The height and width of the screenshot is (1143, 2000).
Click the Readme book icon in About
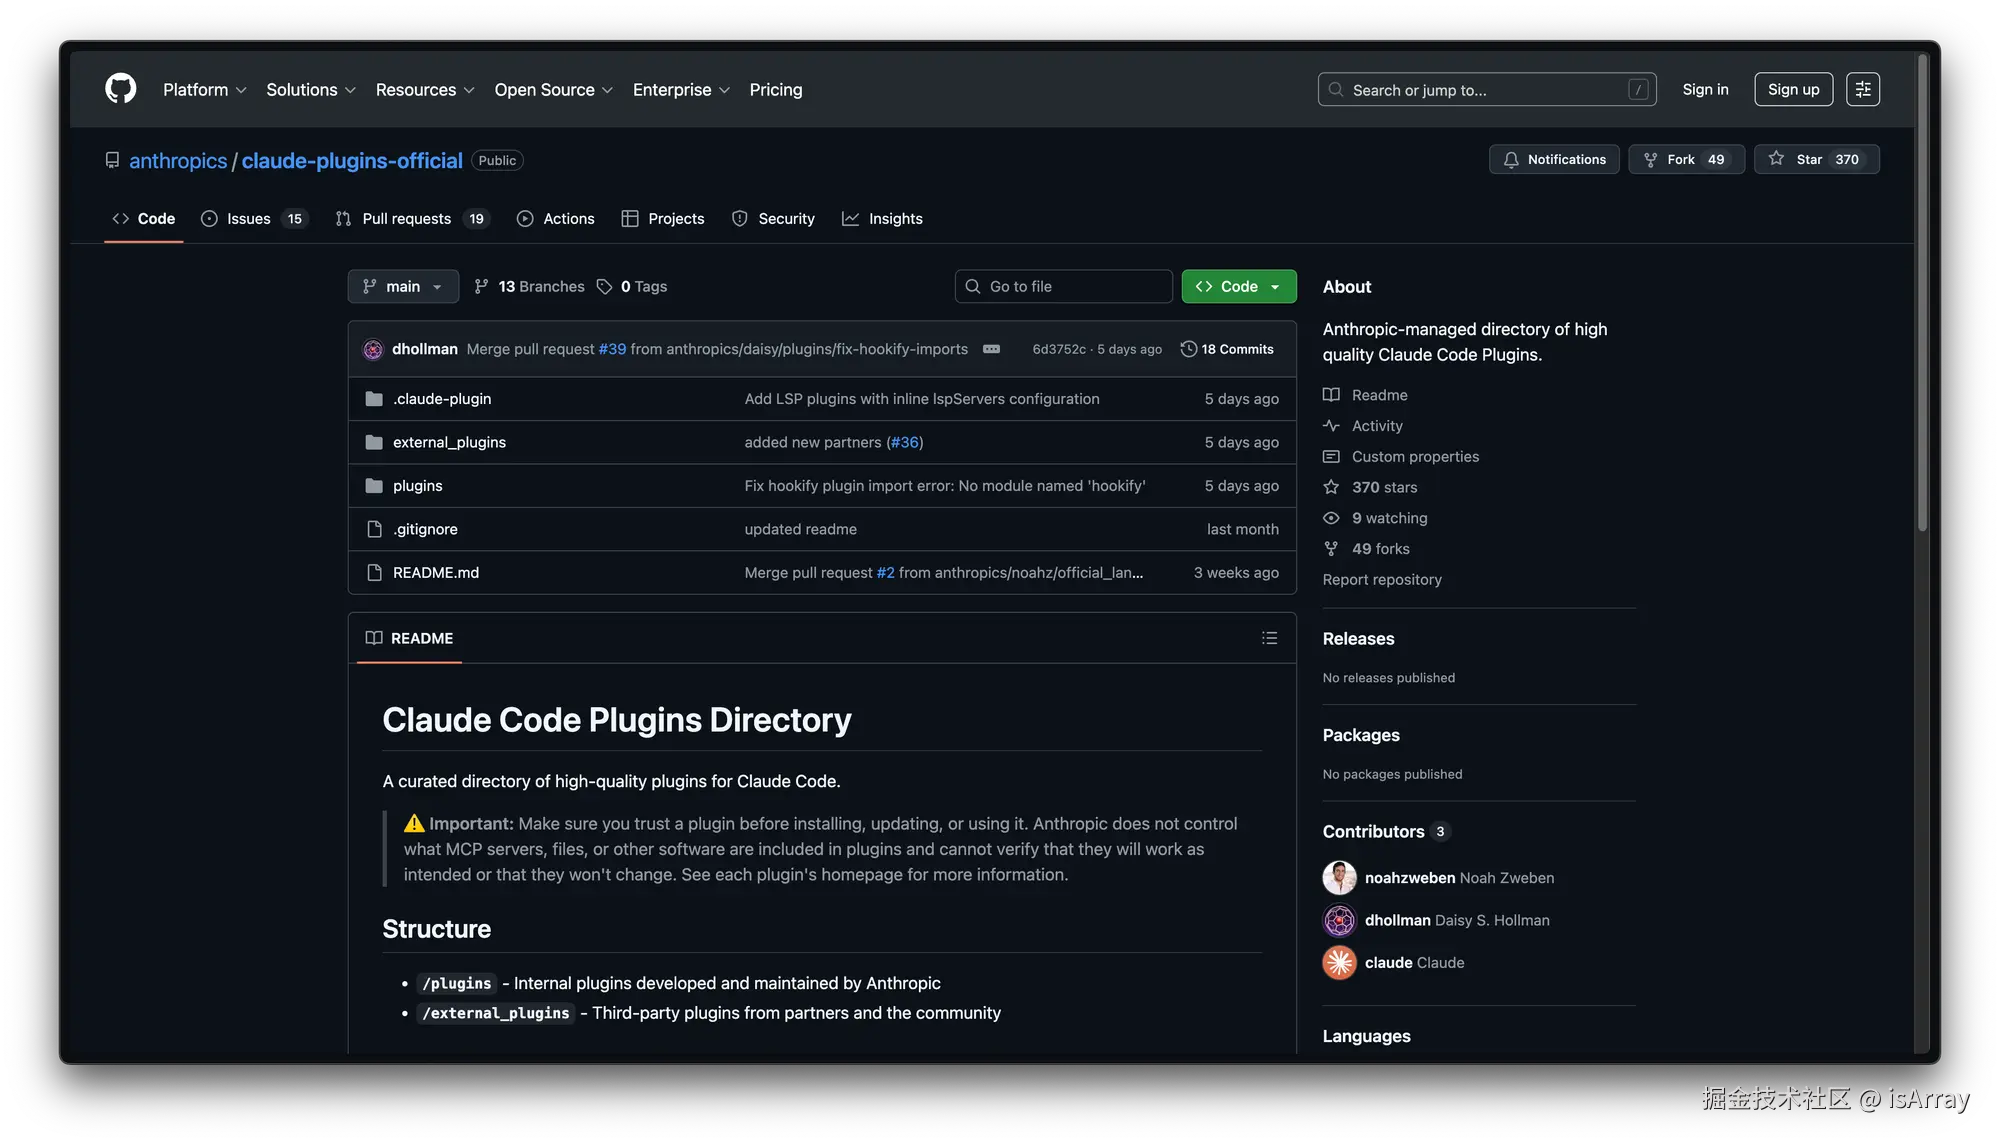point(1331,395)
